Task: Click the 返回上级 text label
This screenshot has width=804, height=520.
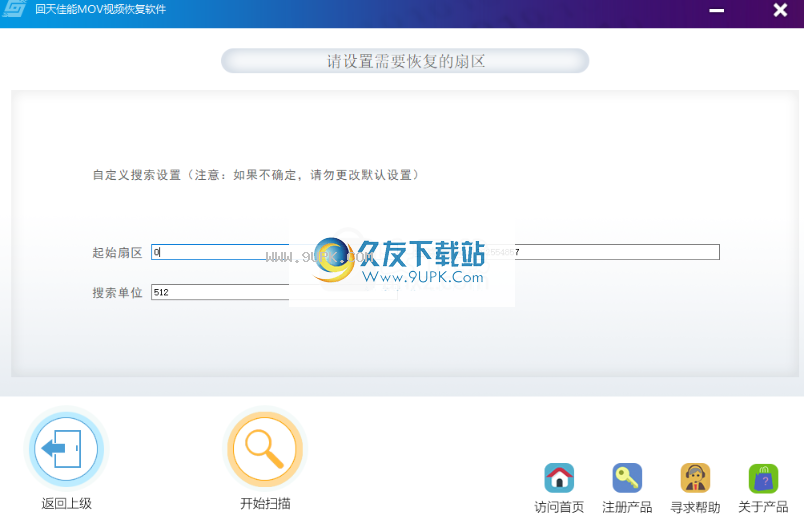Action: [67, 504]
